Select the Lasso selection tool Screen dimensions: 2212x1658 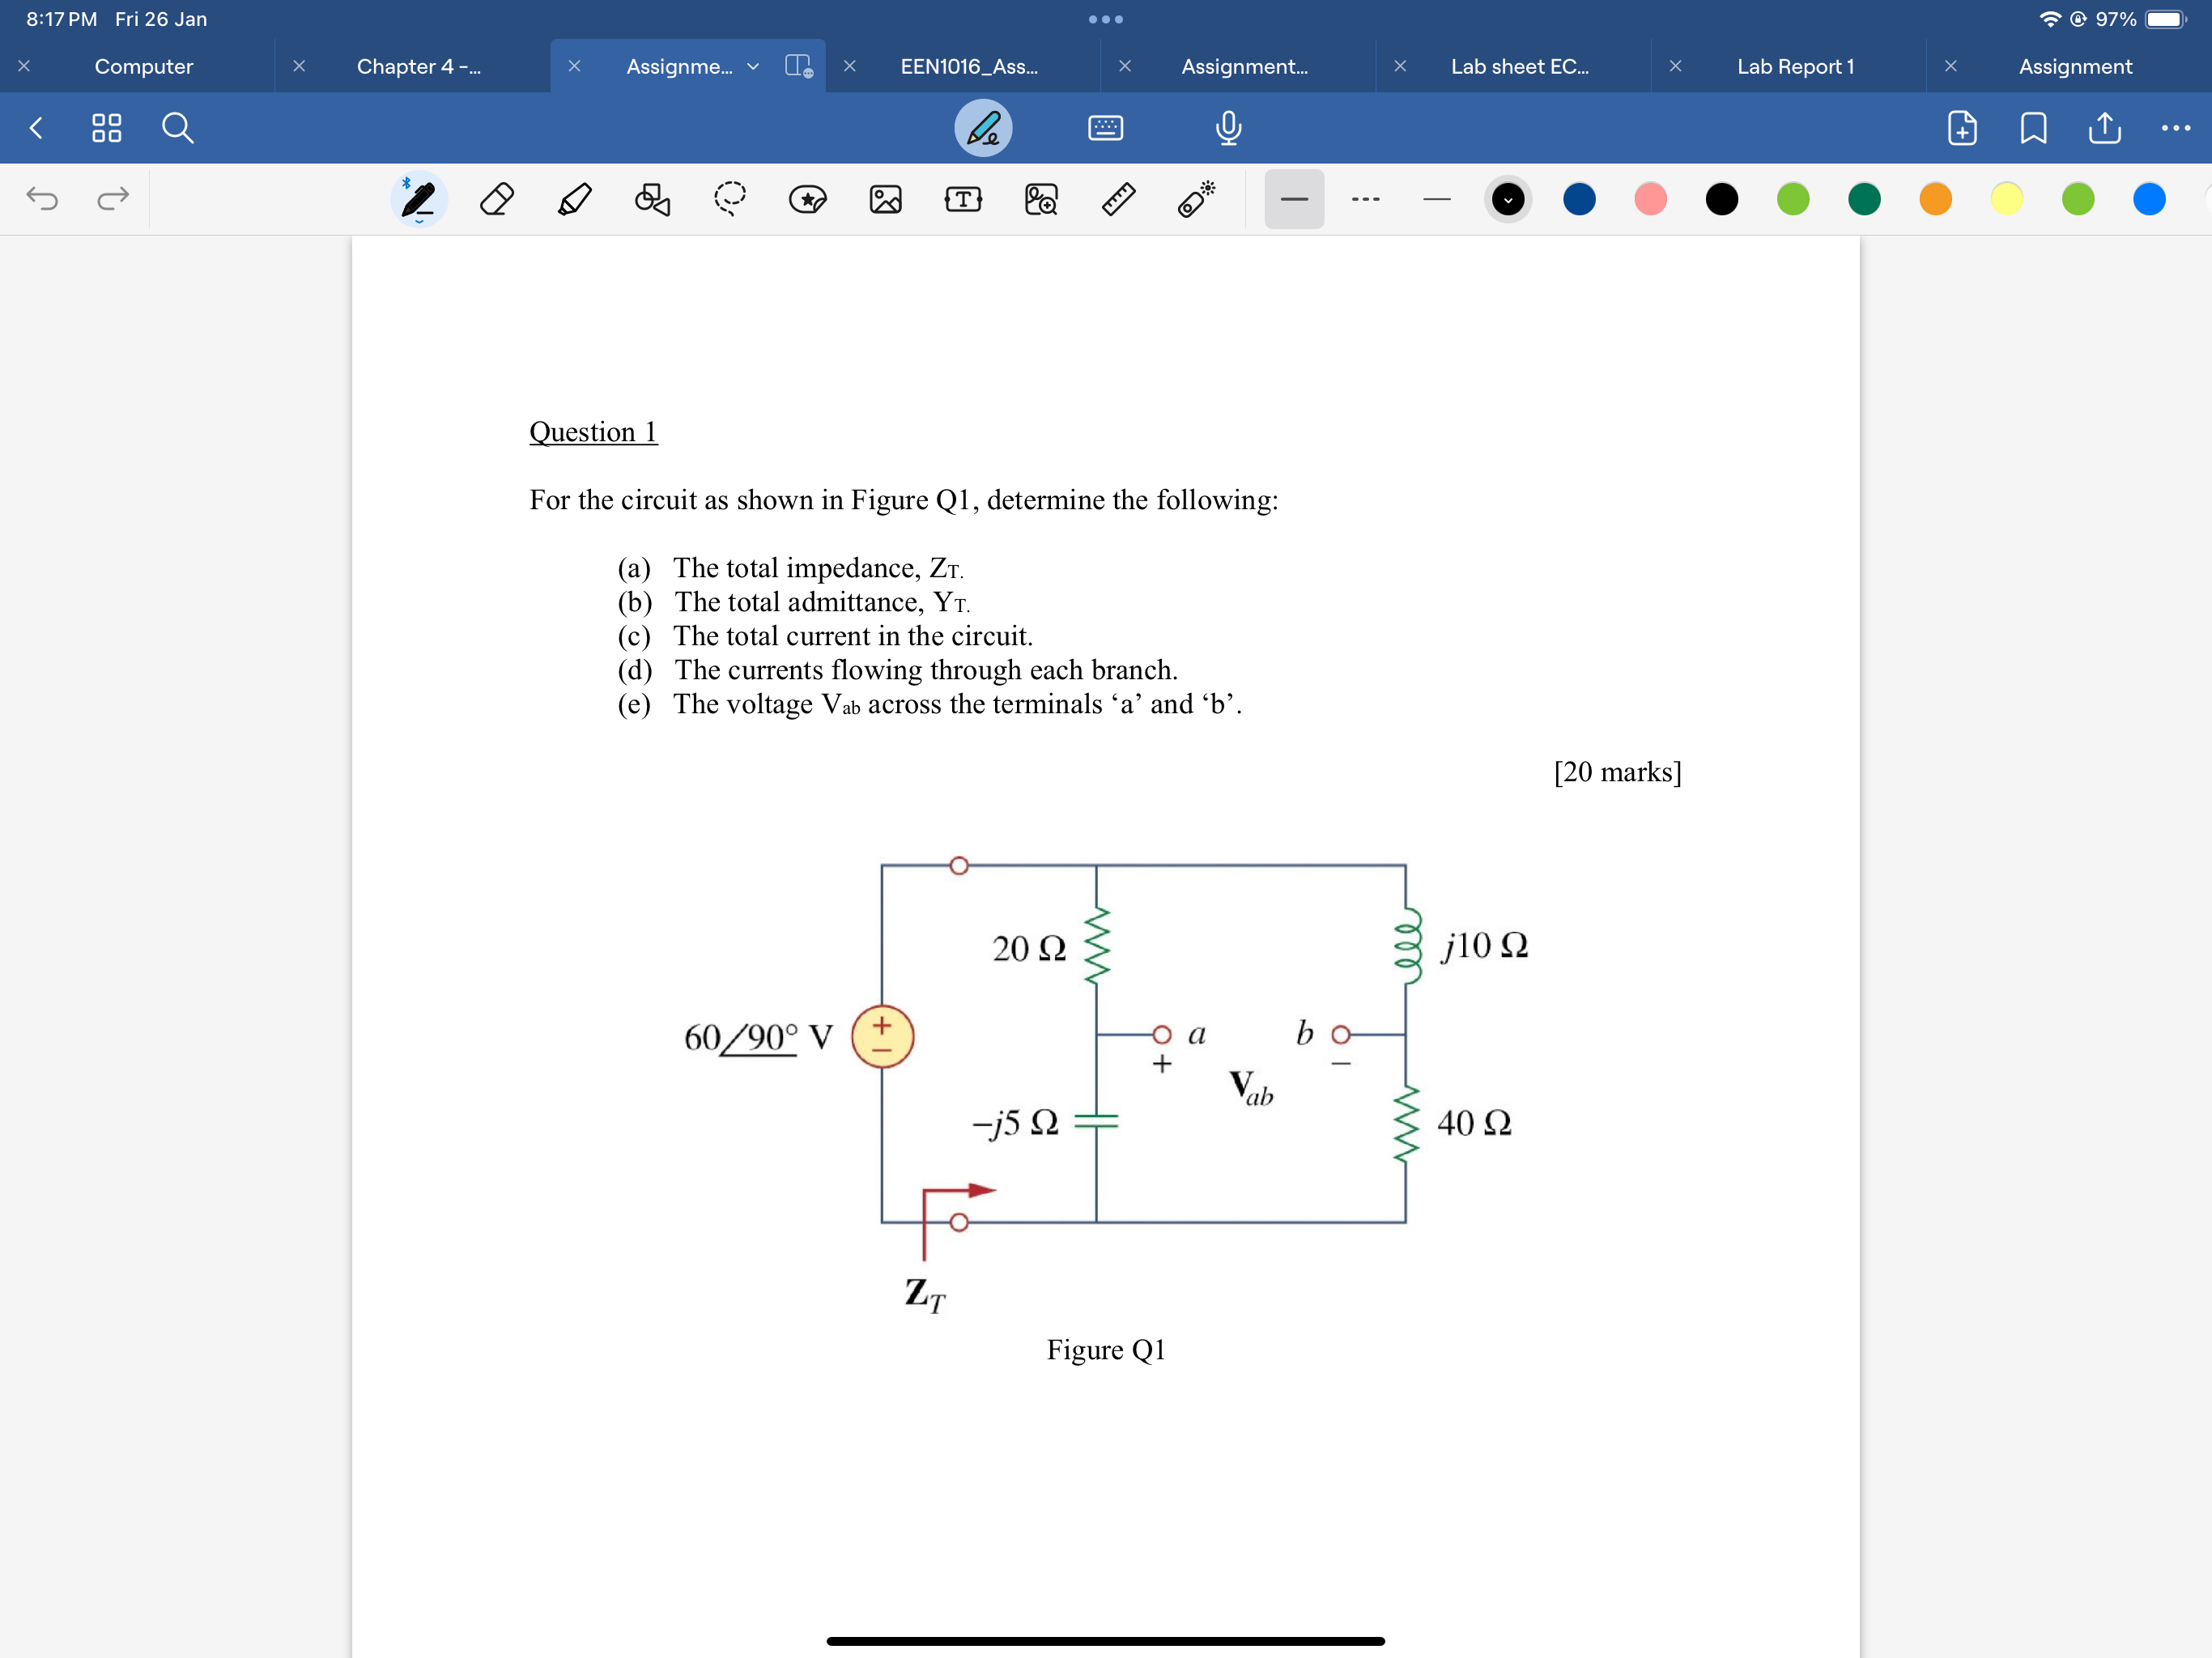coord(729,199)
